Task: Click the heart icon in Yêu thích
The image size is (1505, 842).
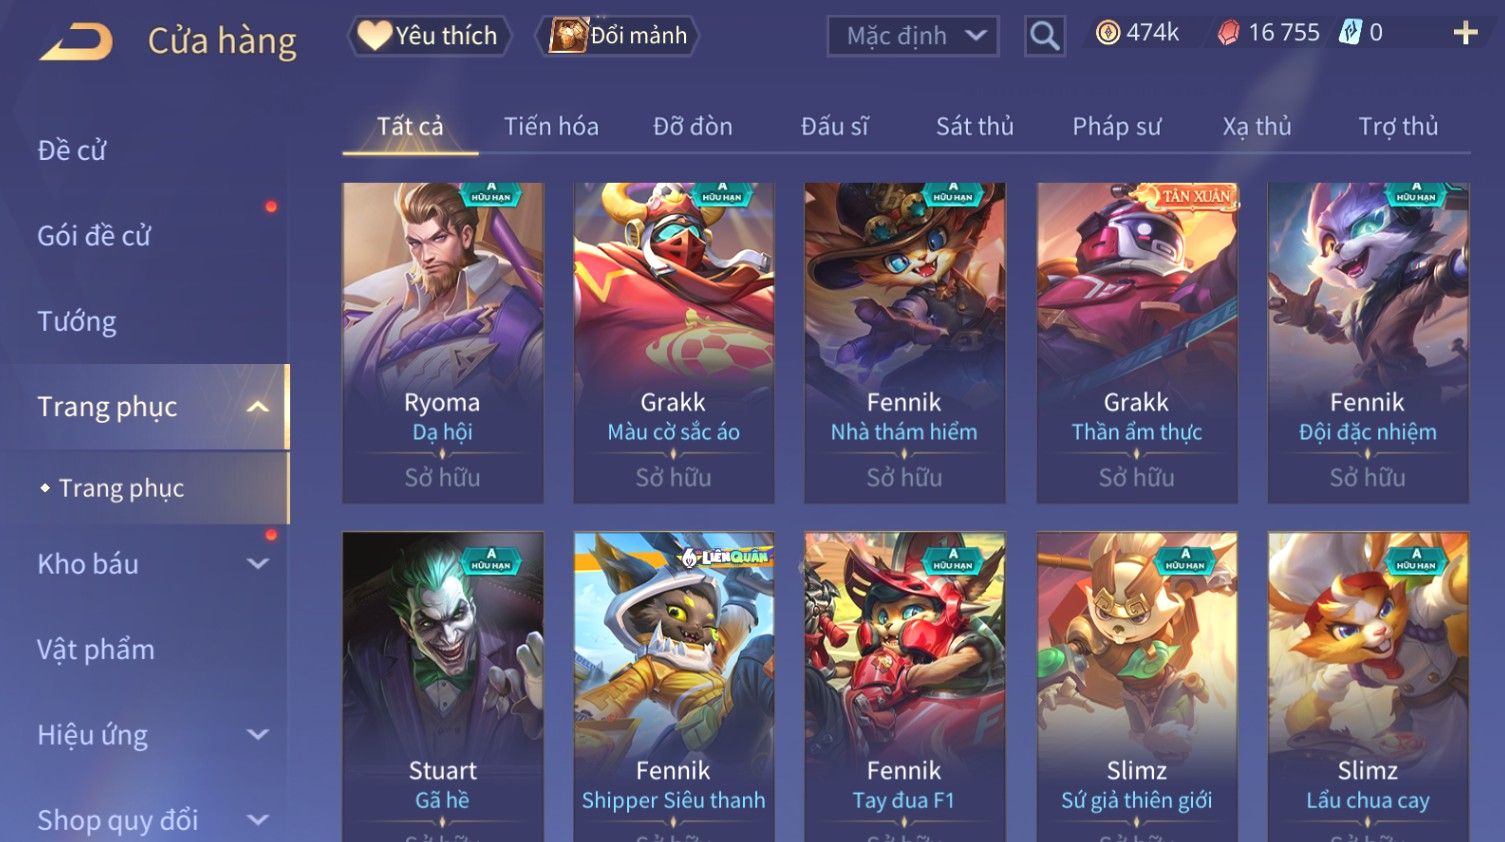Action: pos(375,35)
